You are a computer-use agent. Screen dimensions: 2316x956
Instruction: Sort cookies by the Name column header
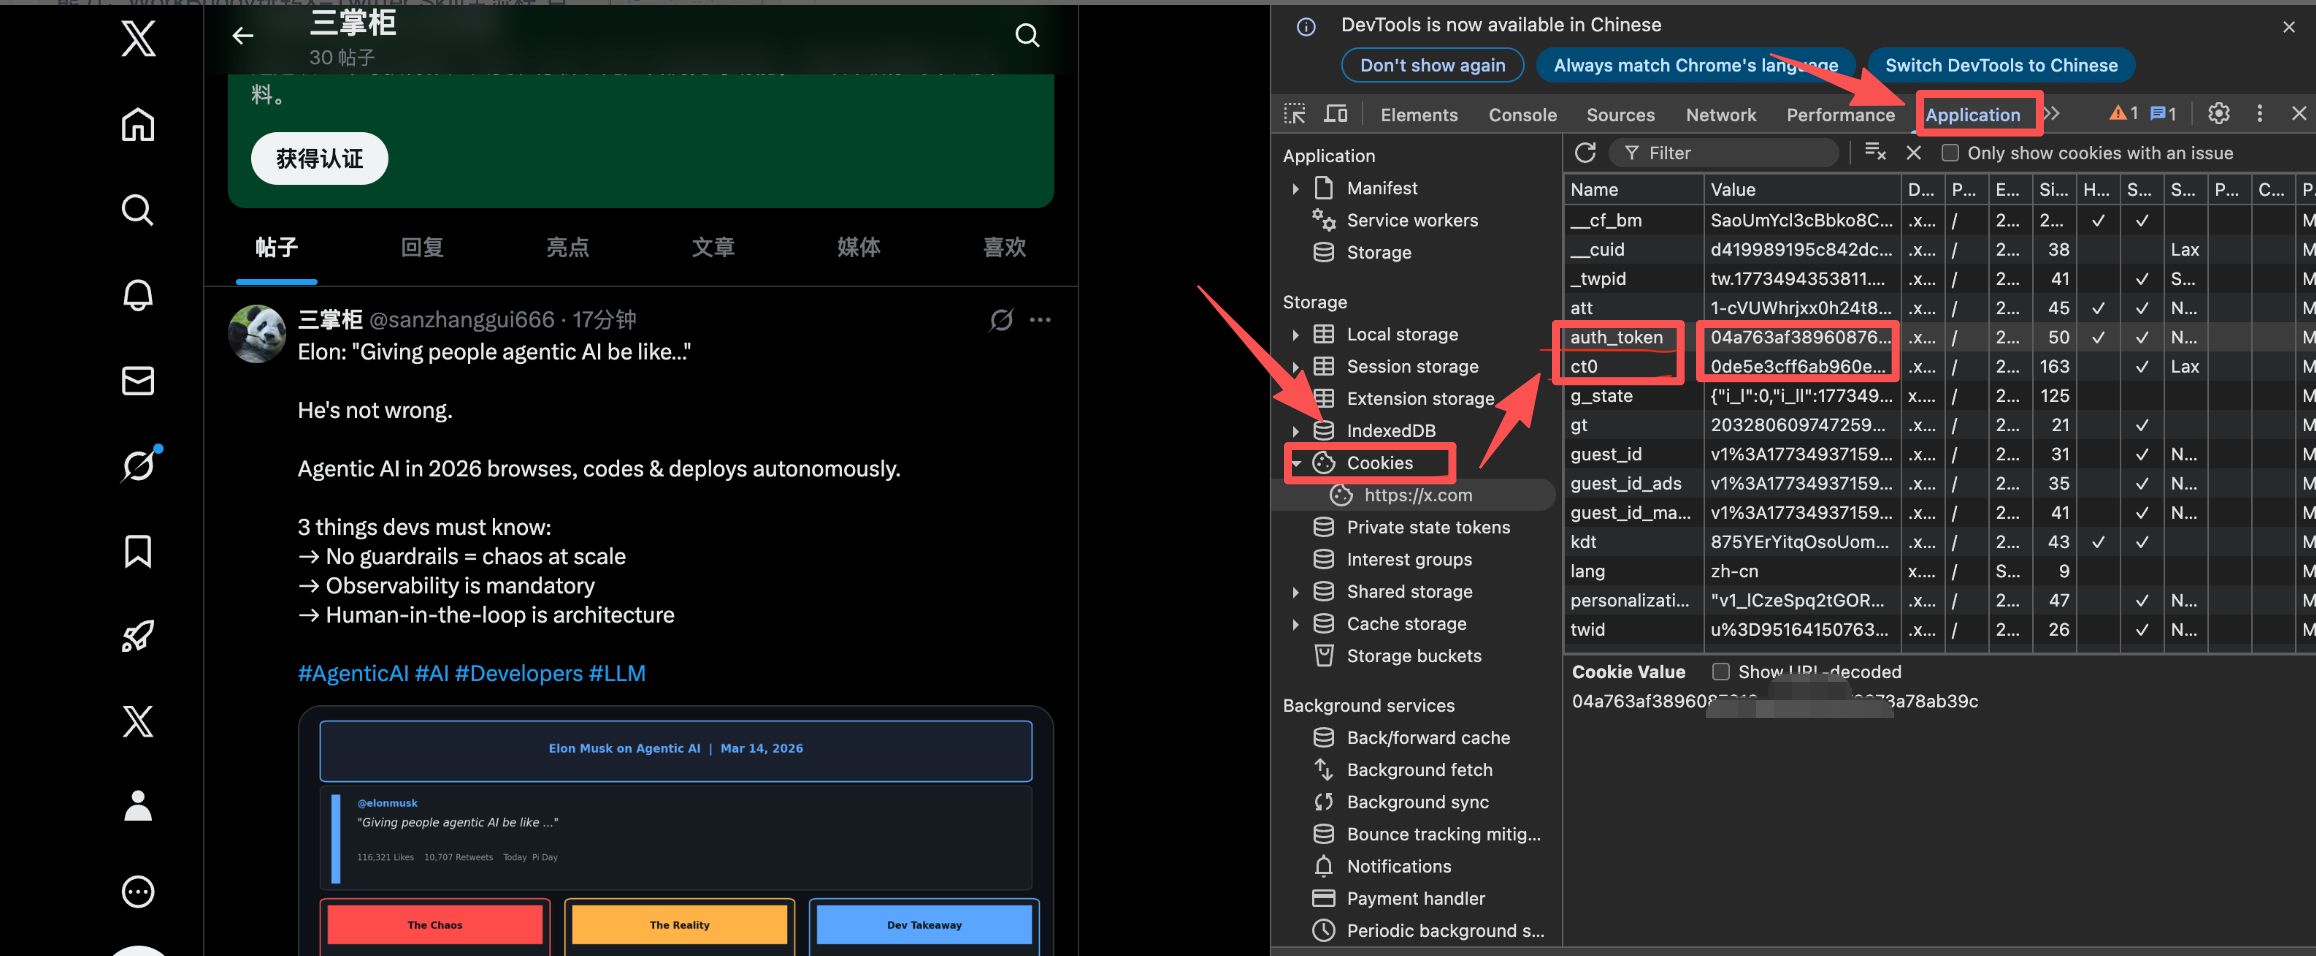(x=1633, y=189)
